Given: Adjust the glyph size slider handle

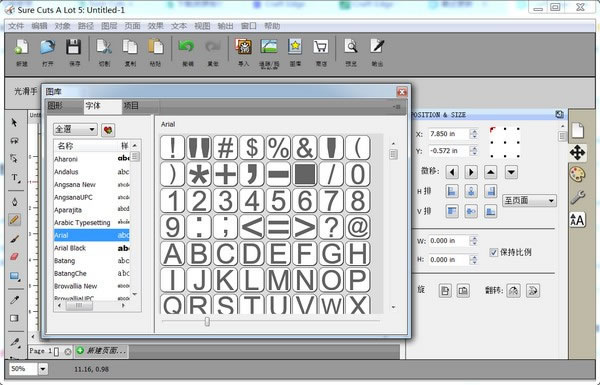Looking at the screenshot, I should pyautogui.click(x=207, y=321).
